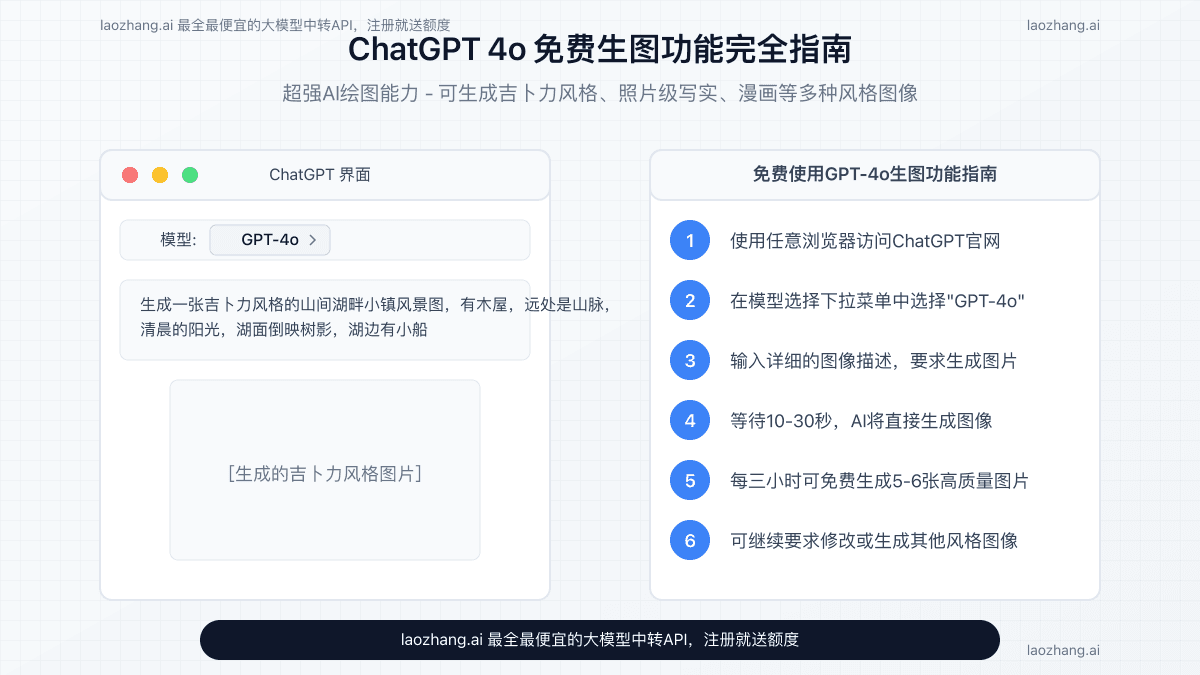This screenshot has width=1200, height=675.
Task: Click the bottom-right laozhang.ai link
Action: point(1063,650)
